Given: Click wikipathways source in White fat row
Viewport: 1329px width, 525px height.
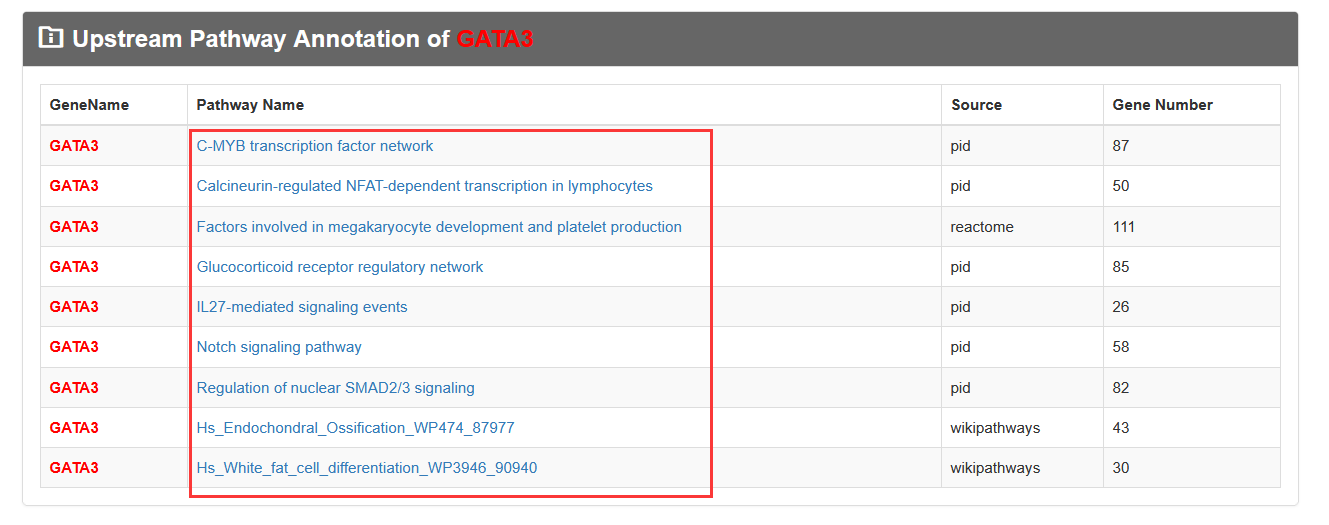Looking at the screenshot, I should [995, 468].
